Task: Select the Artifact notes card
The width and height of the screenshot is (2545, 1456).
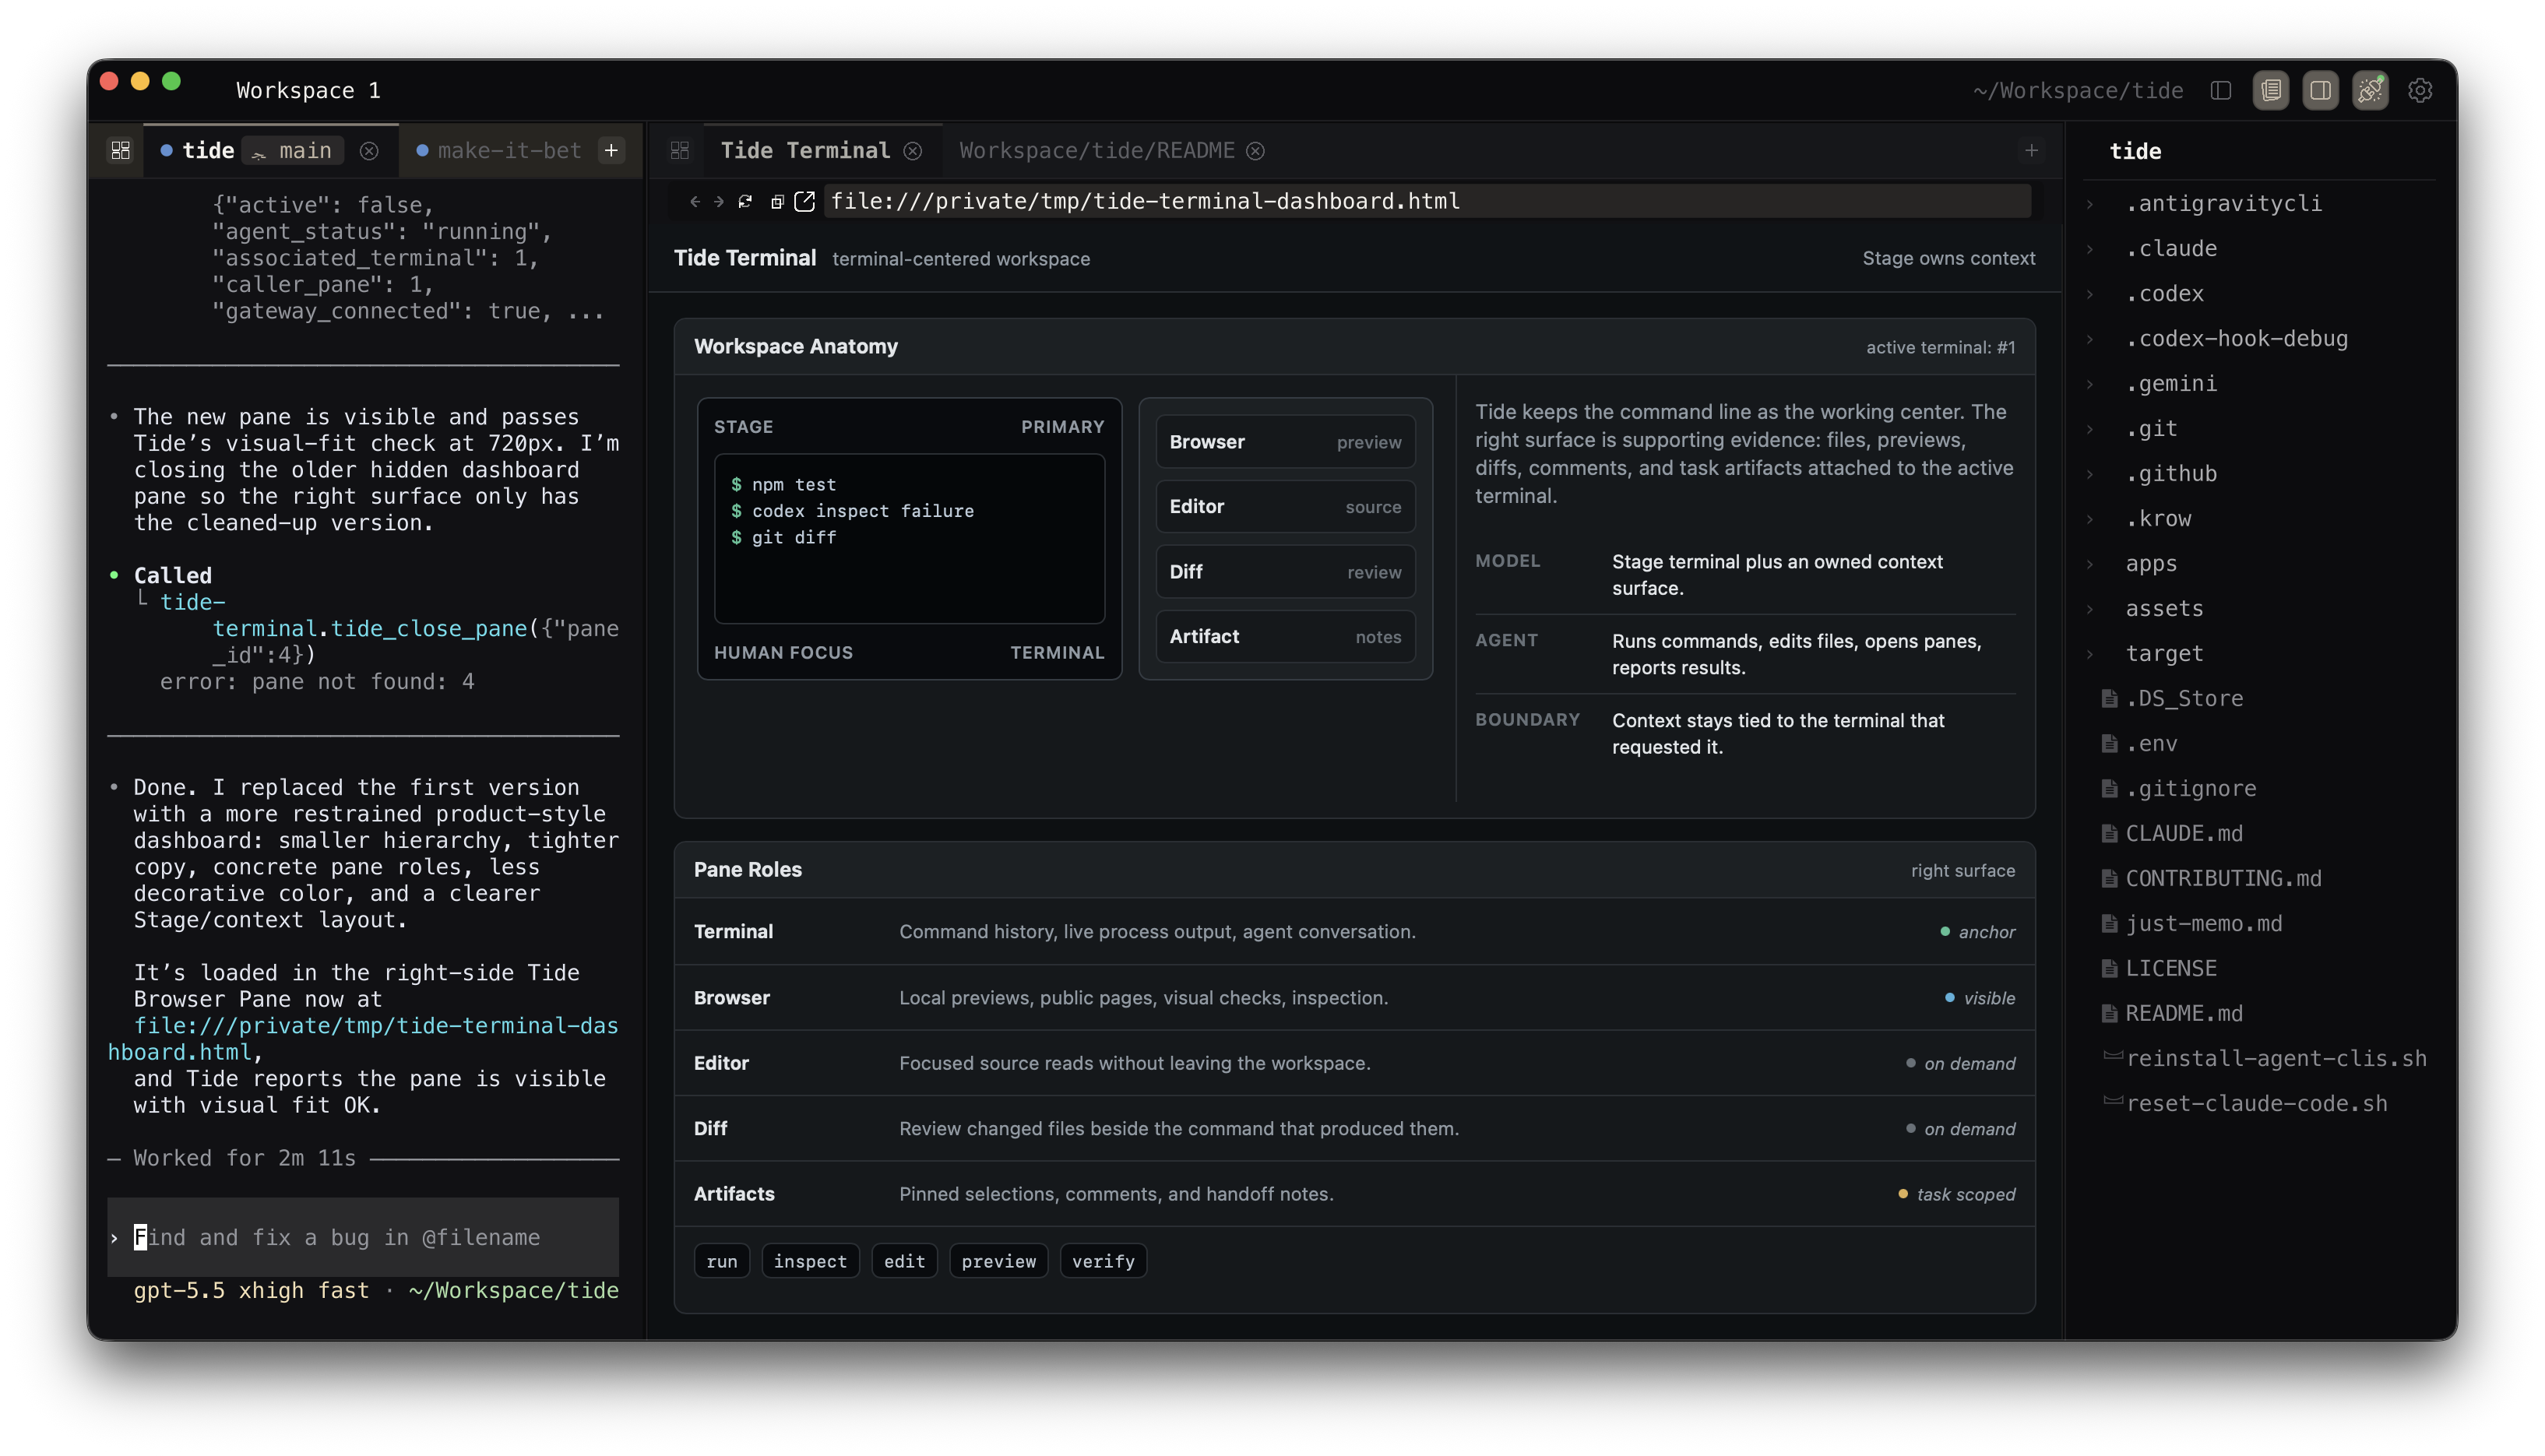Action: (x=1285, y=637)
